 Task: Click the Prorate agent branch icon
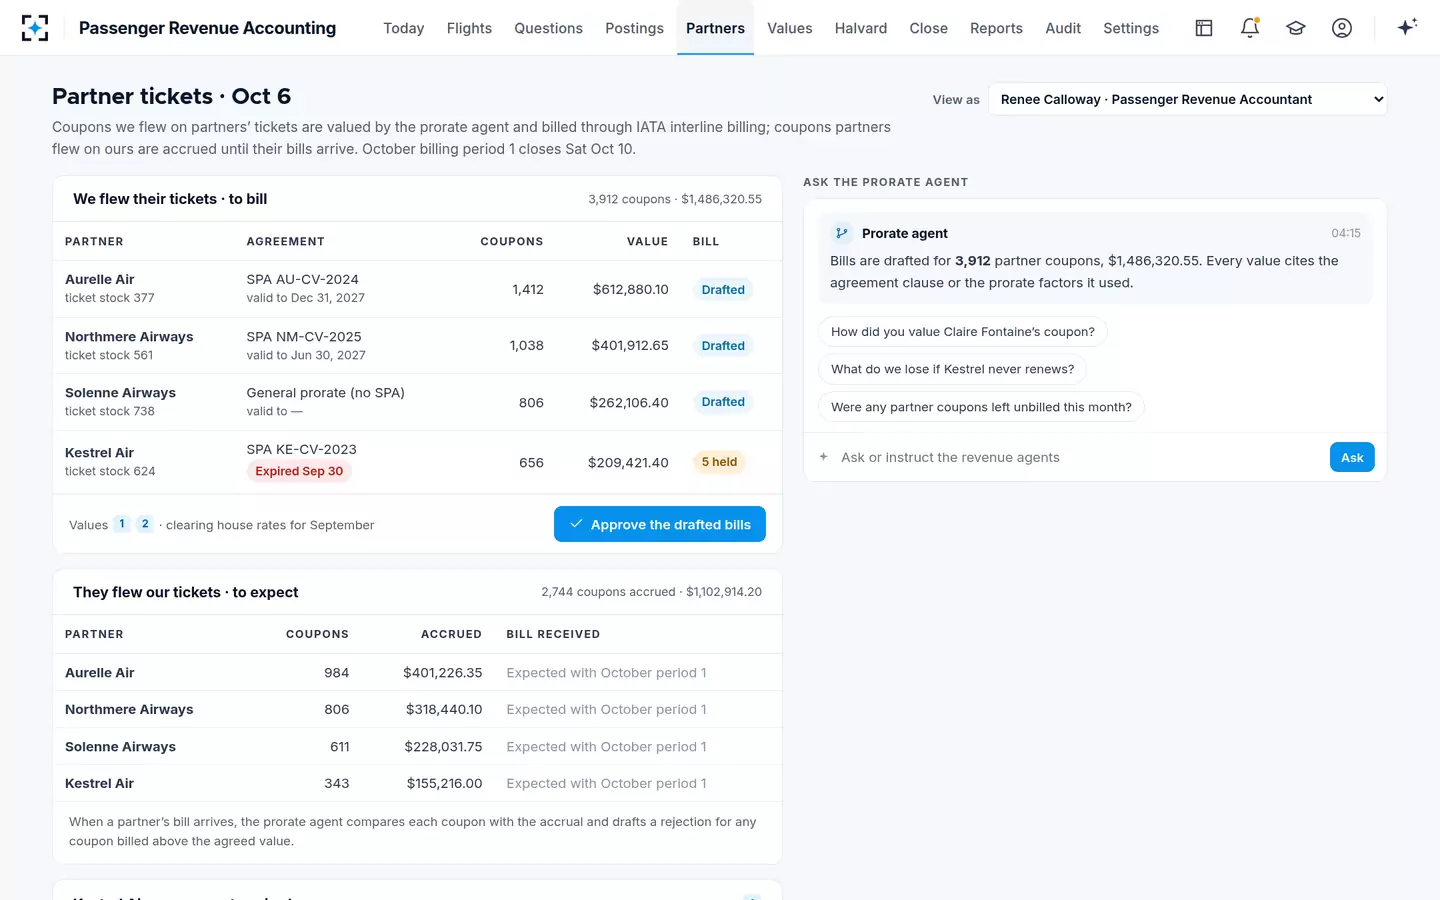842,233
